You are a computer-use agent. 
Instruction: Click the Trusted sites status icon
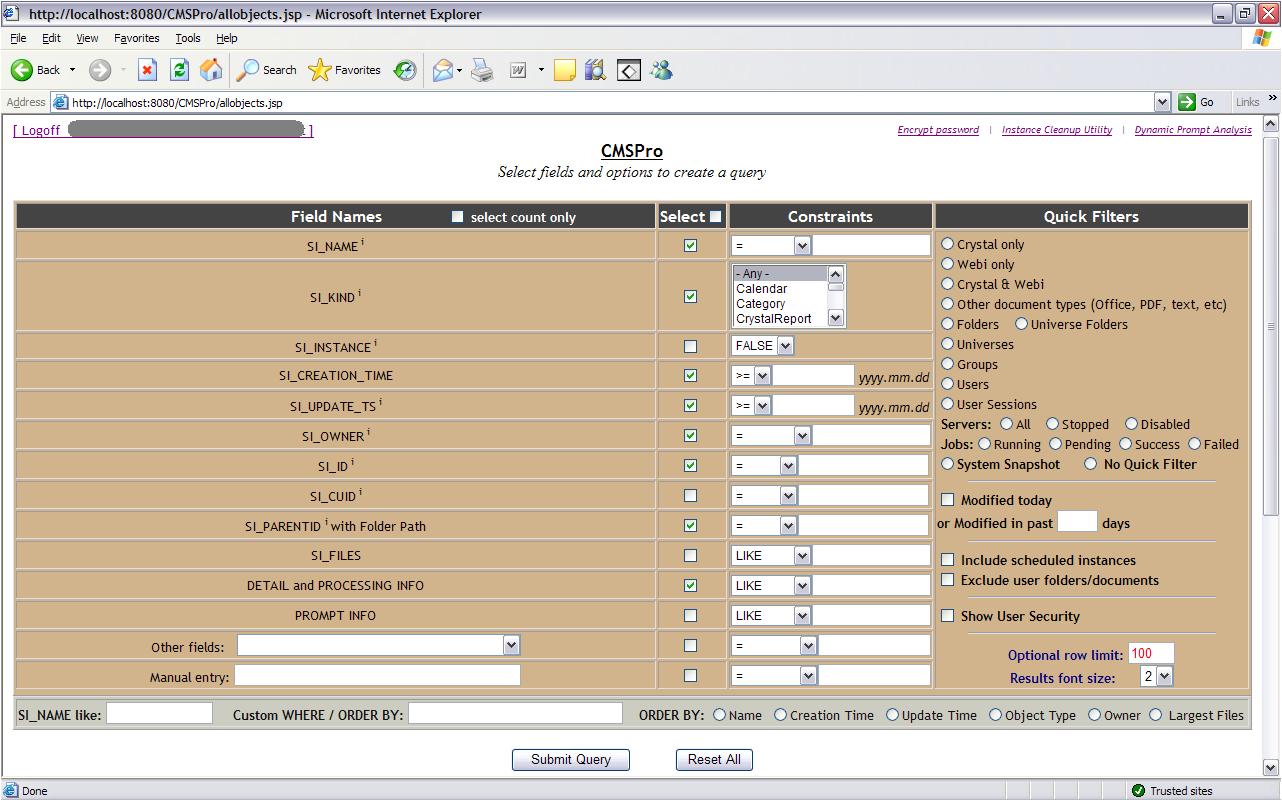[1138, 791]
